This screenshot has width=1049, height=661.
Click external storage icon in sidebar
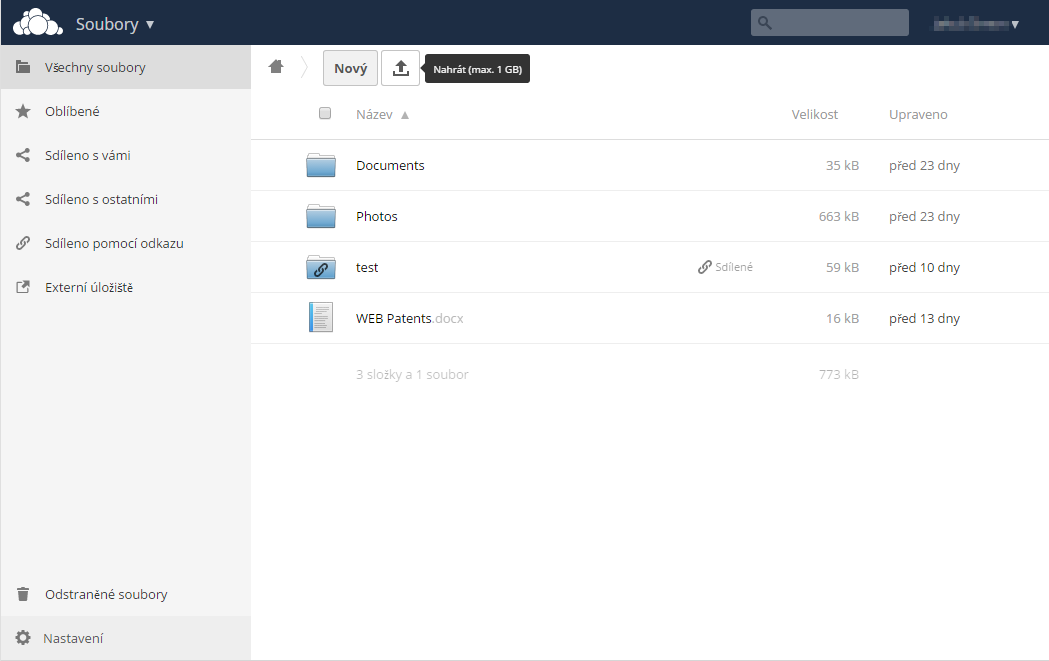pos(23,287)
